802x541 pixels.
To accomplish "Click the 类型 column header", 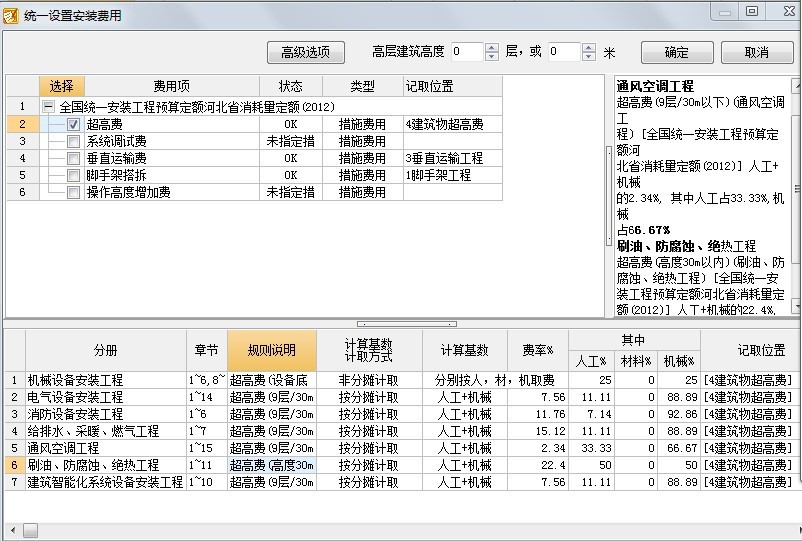I will (363, 86).
